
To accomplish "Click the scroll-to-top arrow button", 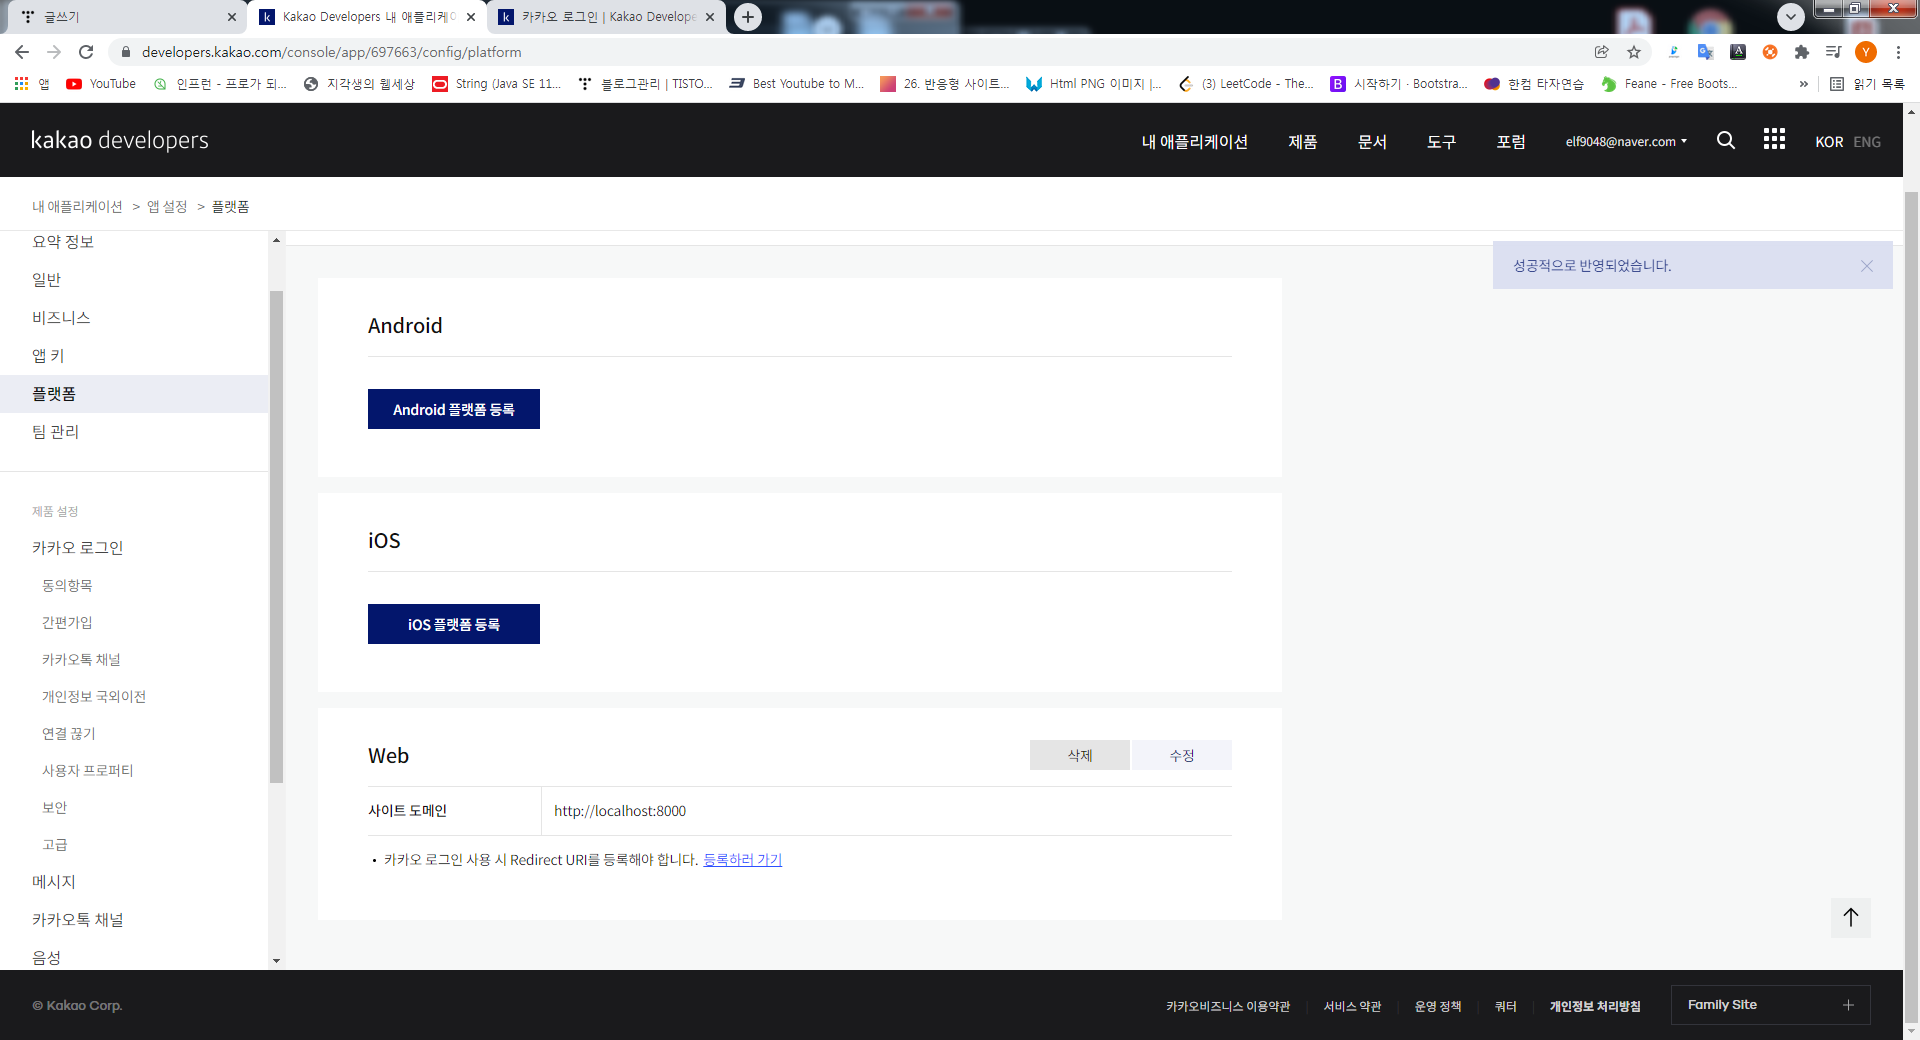I will 1850,917.
